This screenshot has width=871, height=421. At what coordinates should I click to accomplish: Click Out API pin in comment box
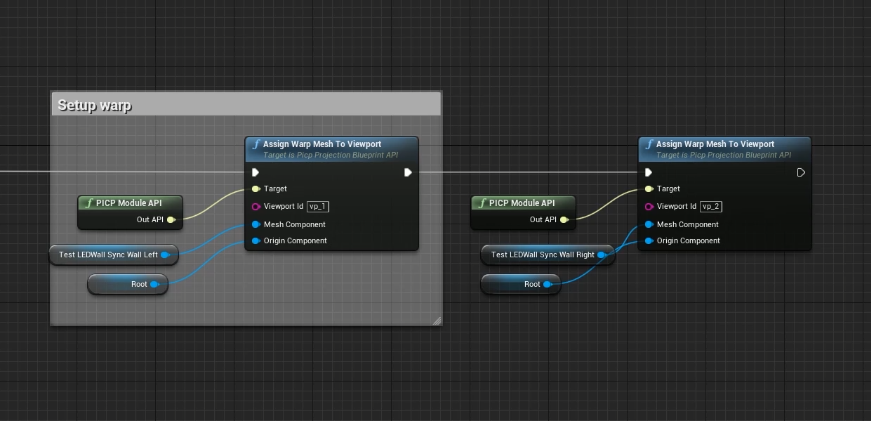(x=171, y=219)
